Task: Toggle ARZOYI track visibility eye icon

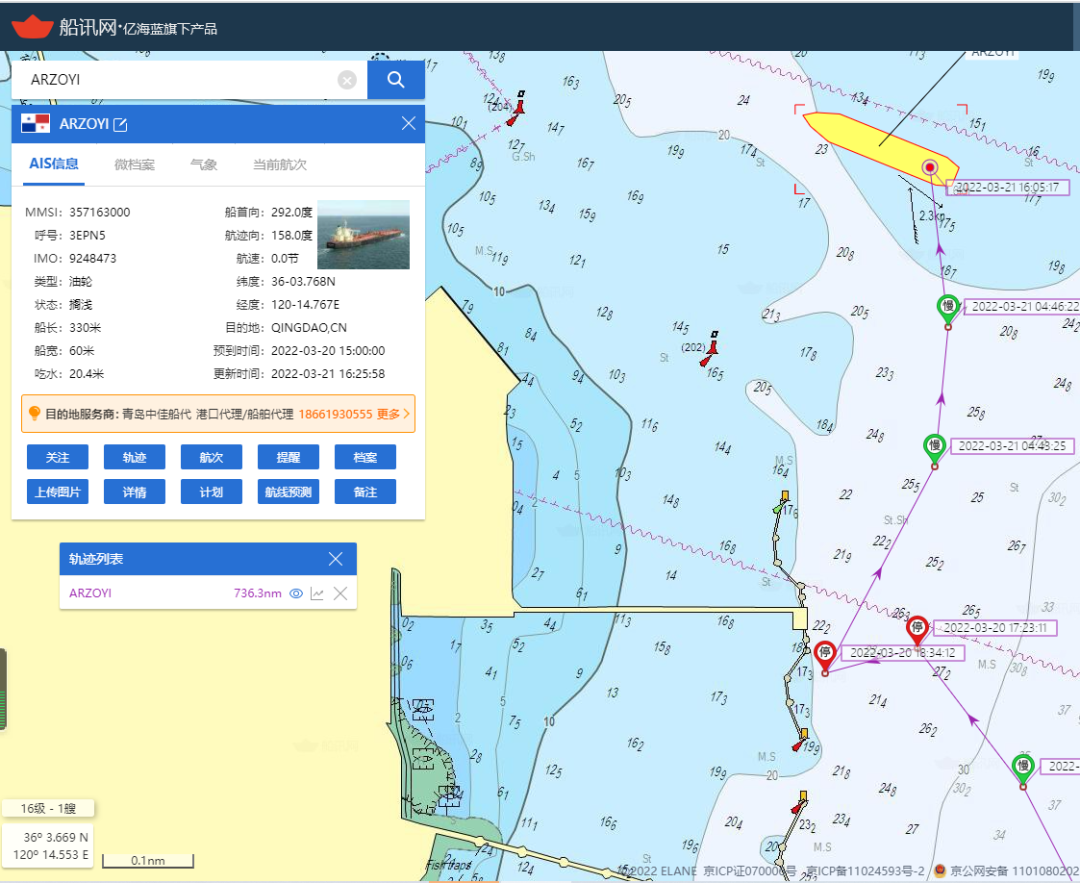Action: tap(295, 593)
